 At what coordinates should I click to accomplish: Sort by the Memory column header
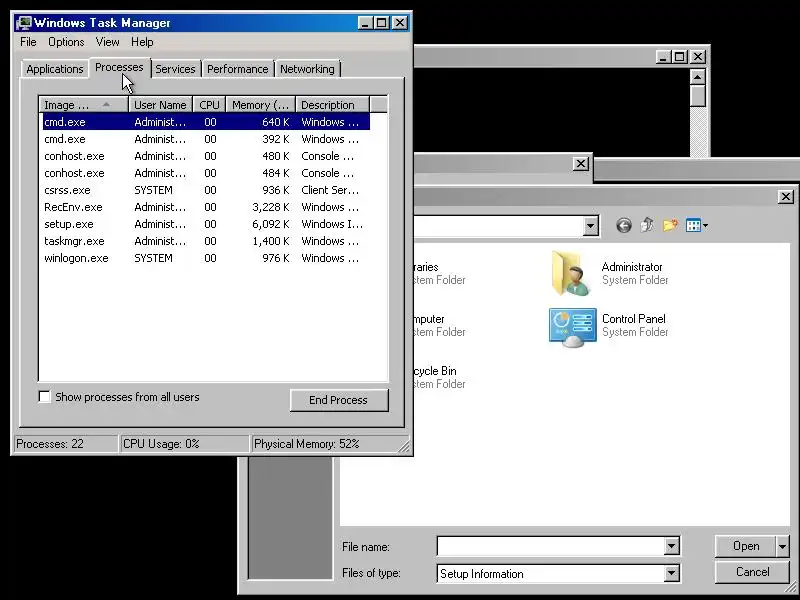pos(261,105)
